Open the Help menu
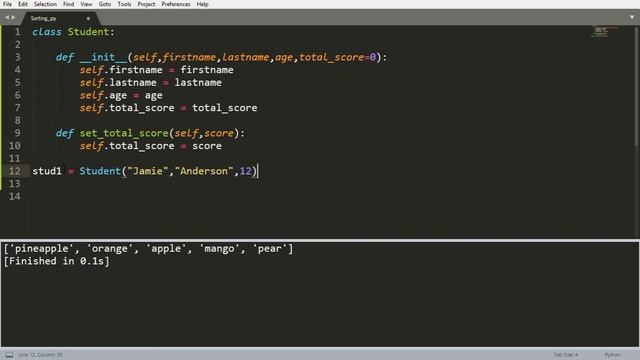 202,4
